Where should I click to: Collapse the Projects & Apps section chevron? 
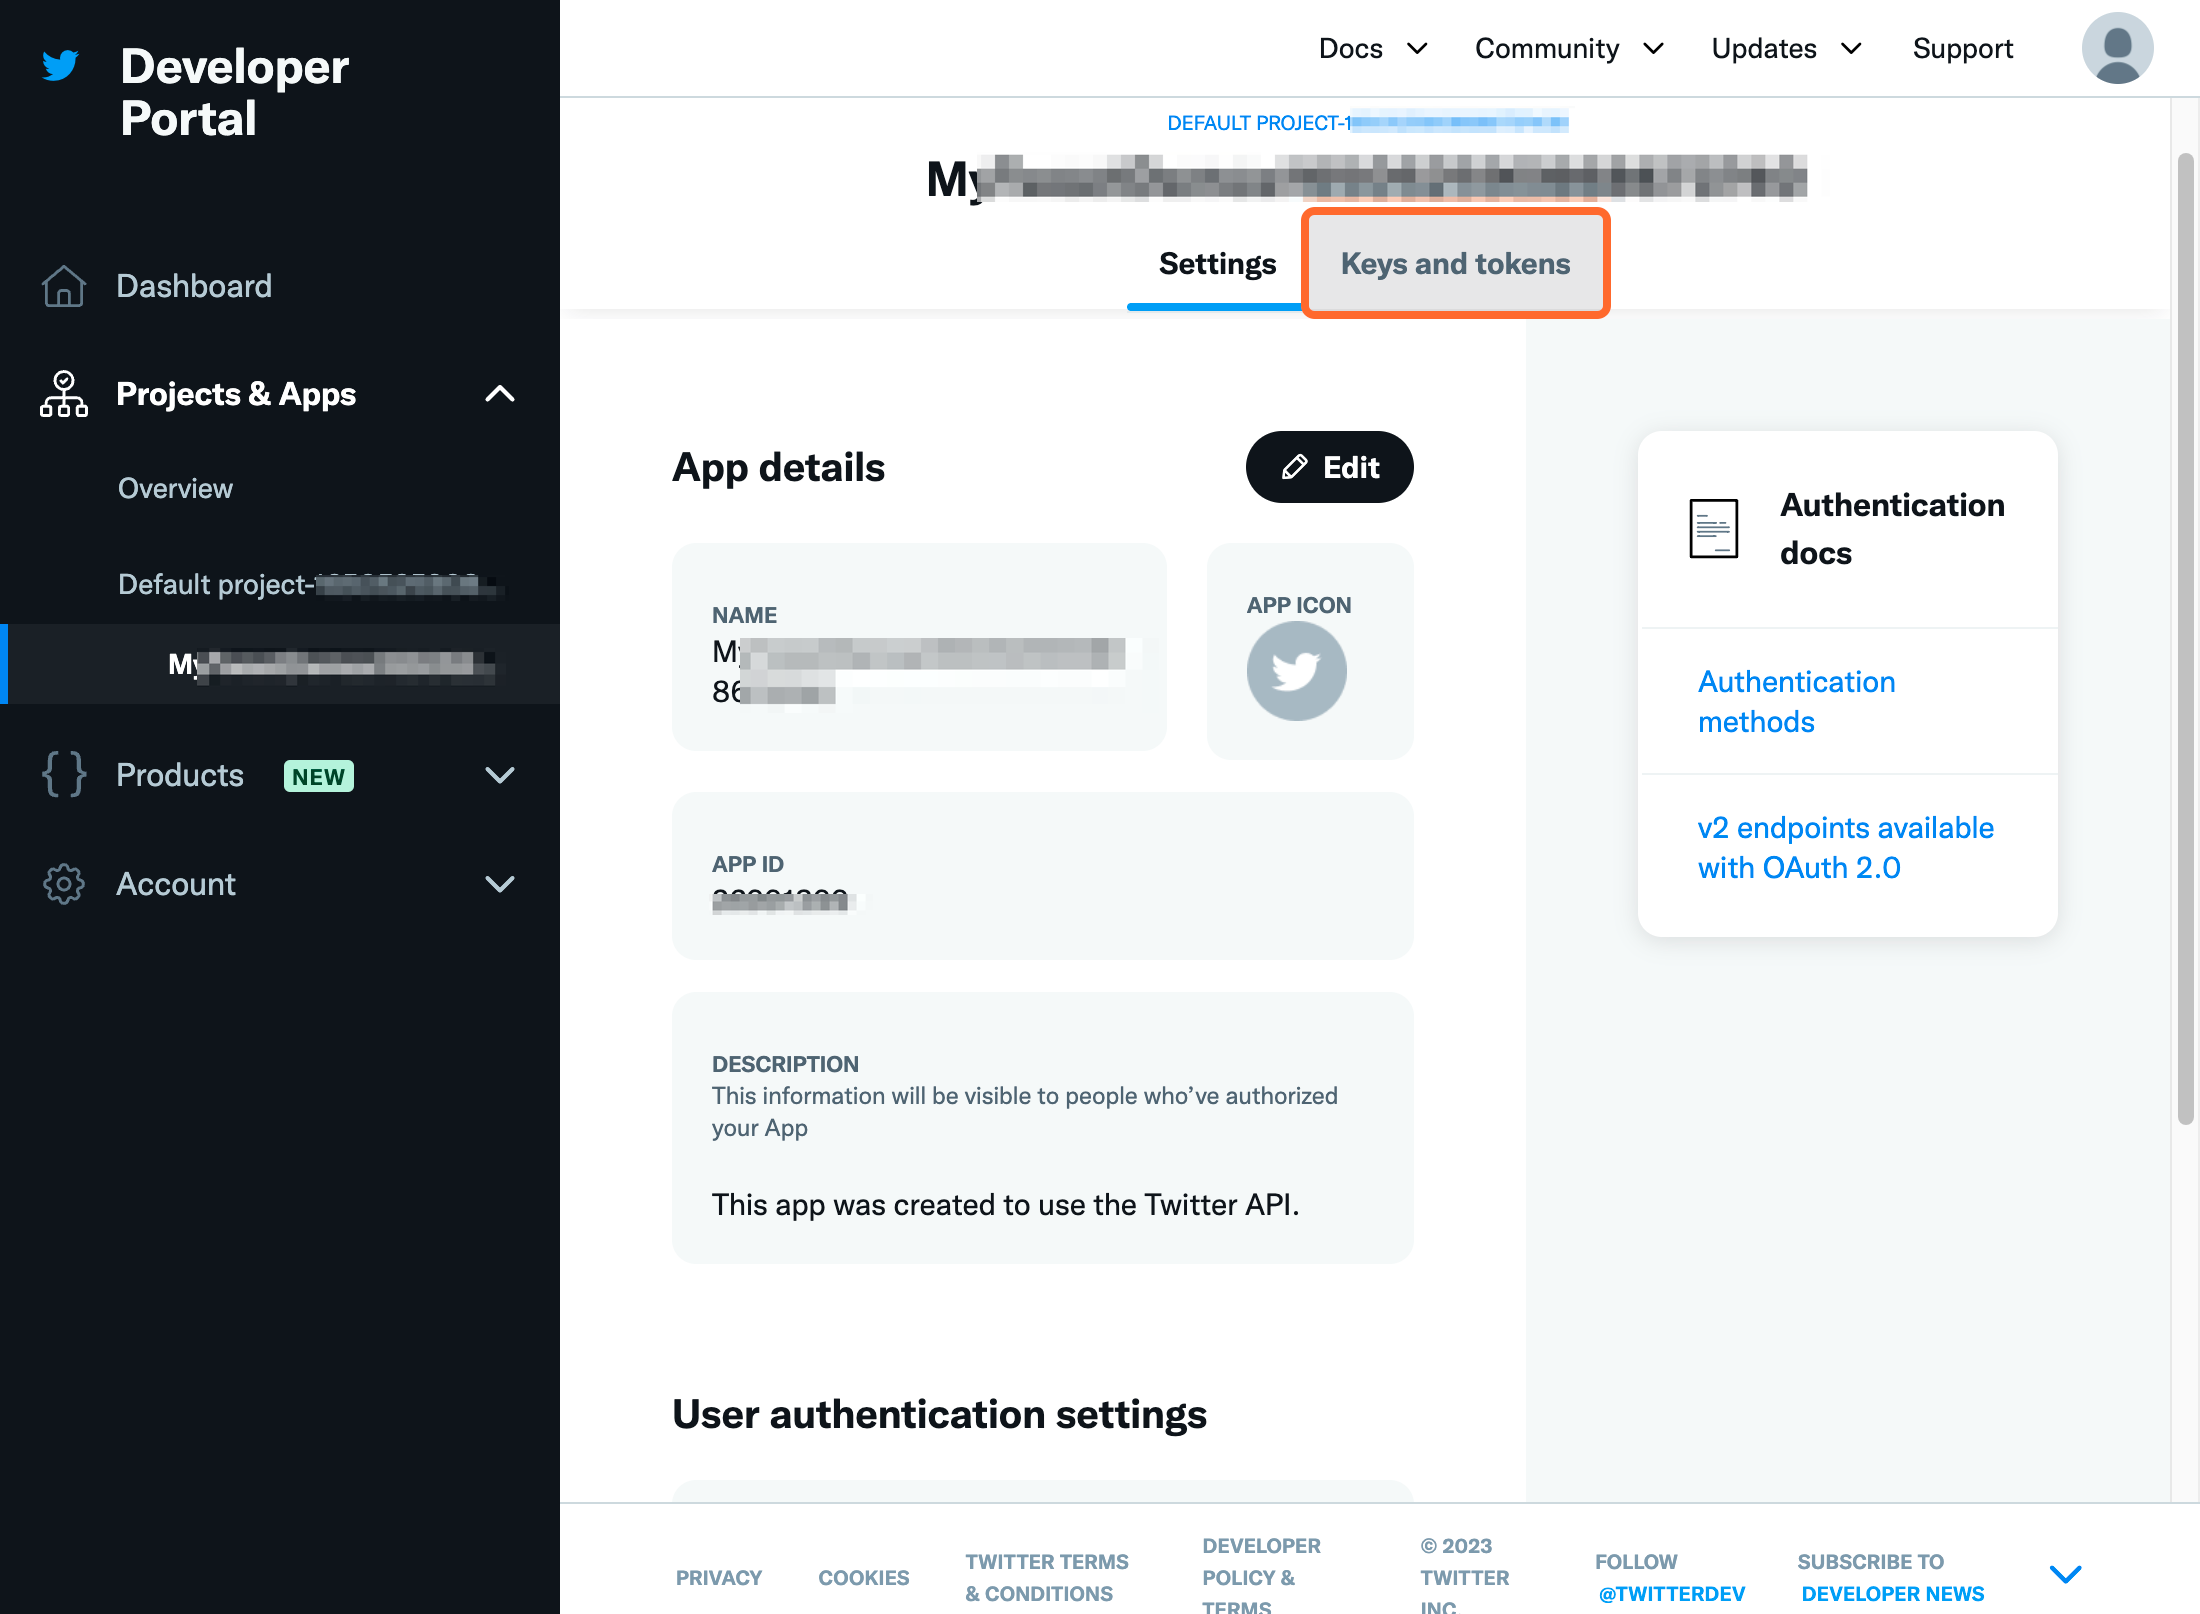[x=500, y=394]
